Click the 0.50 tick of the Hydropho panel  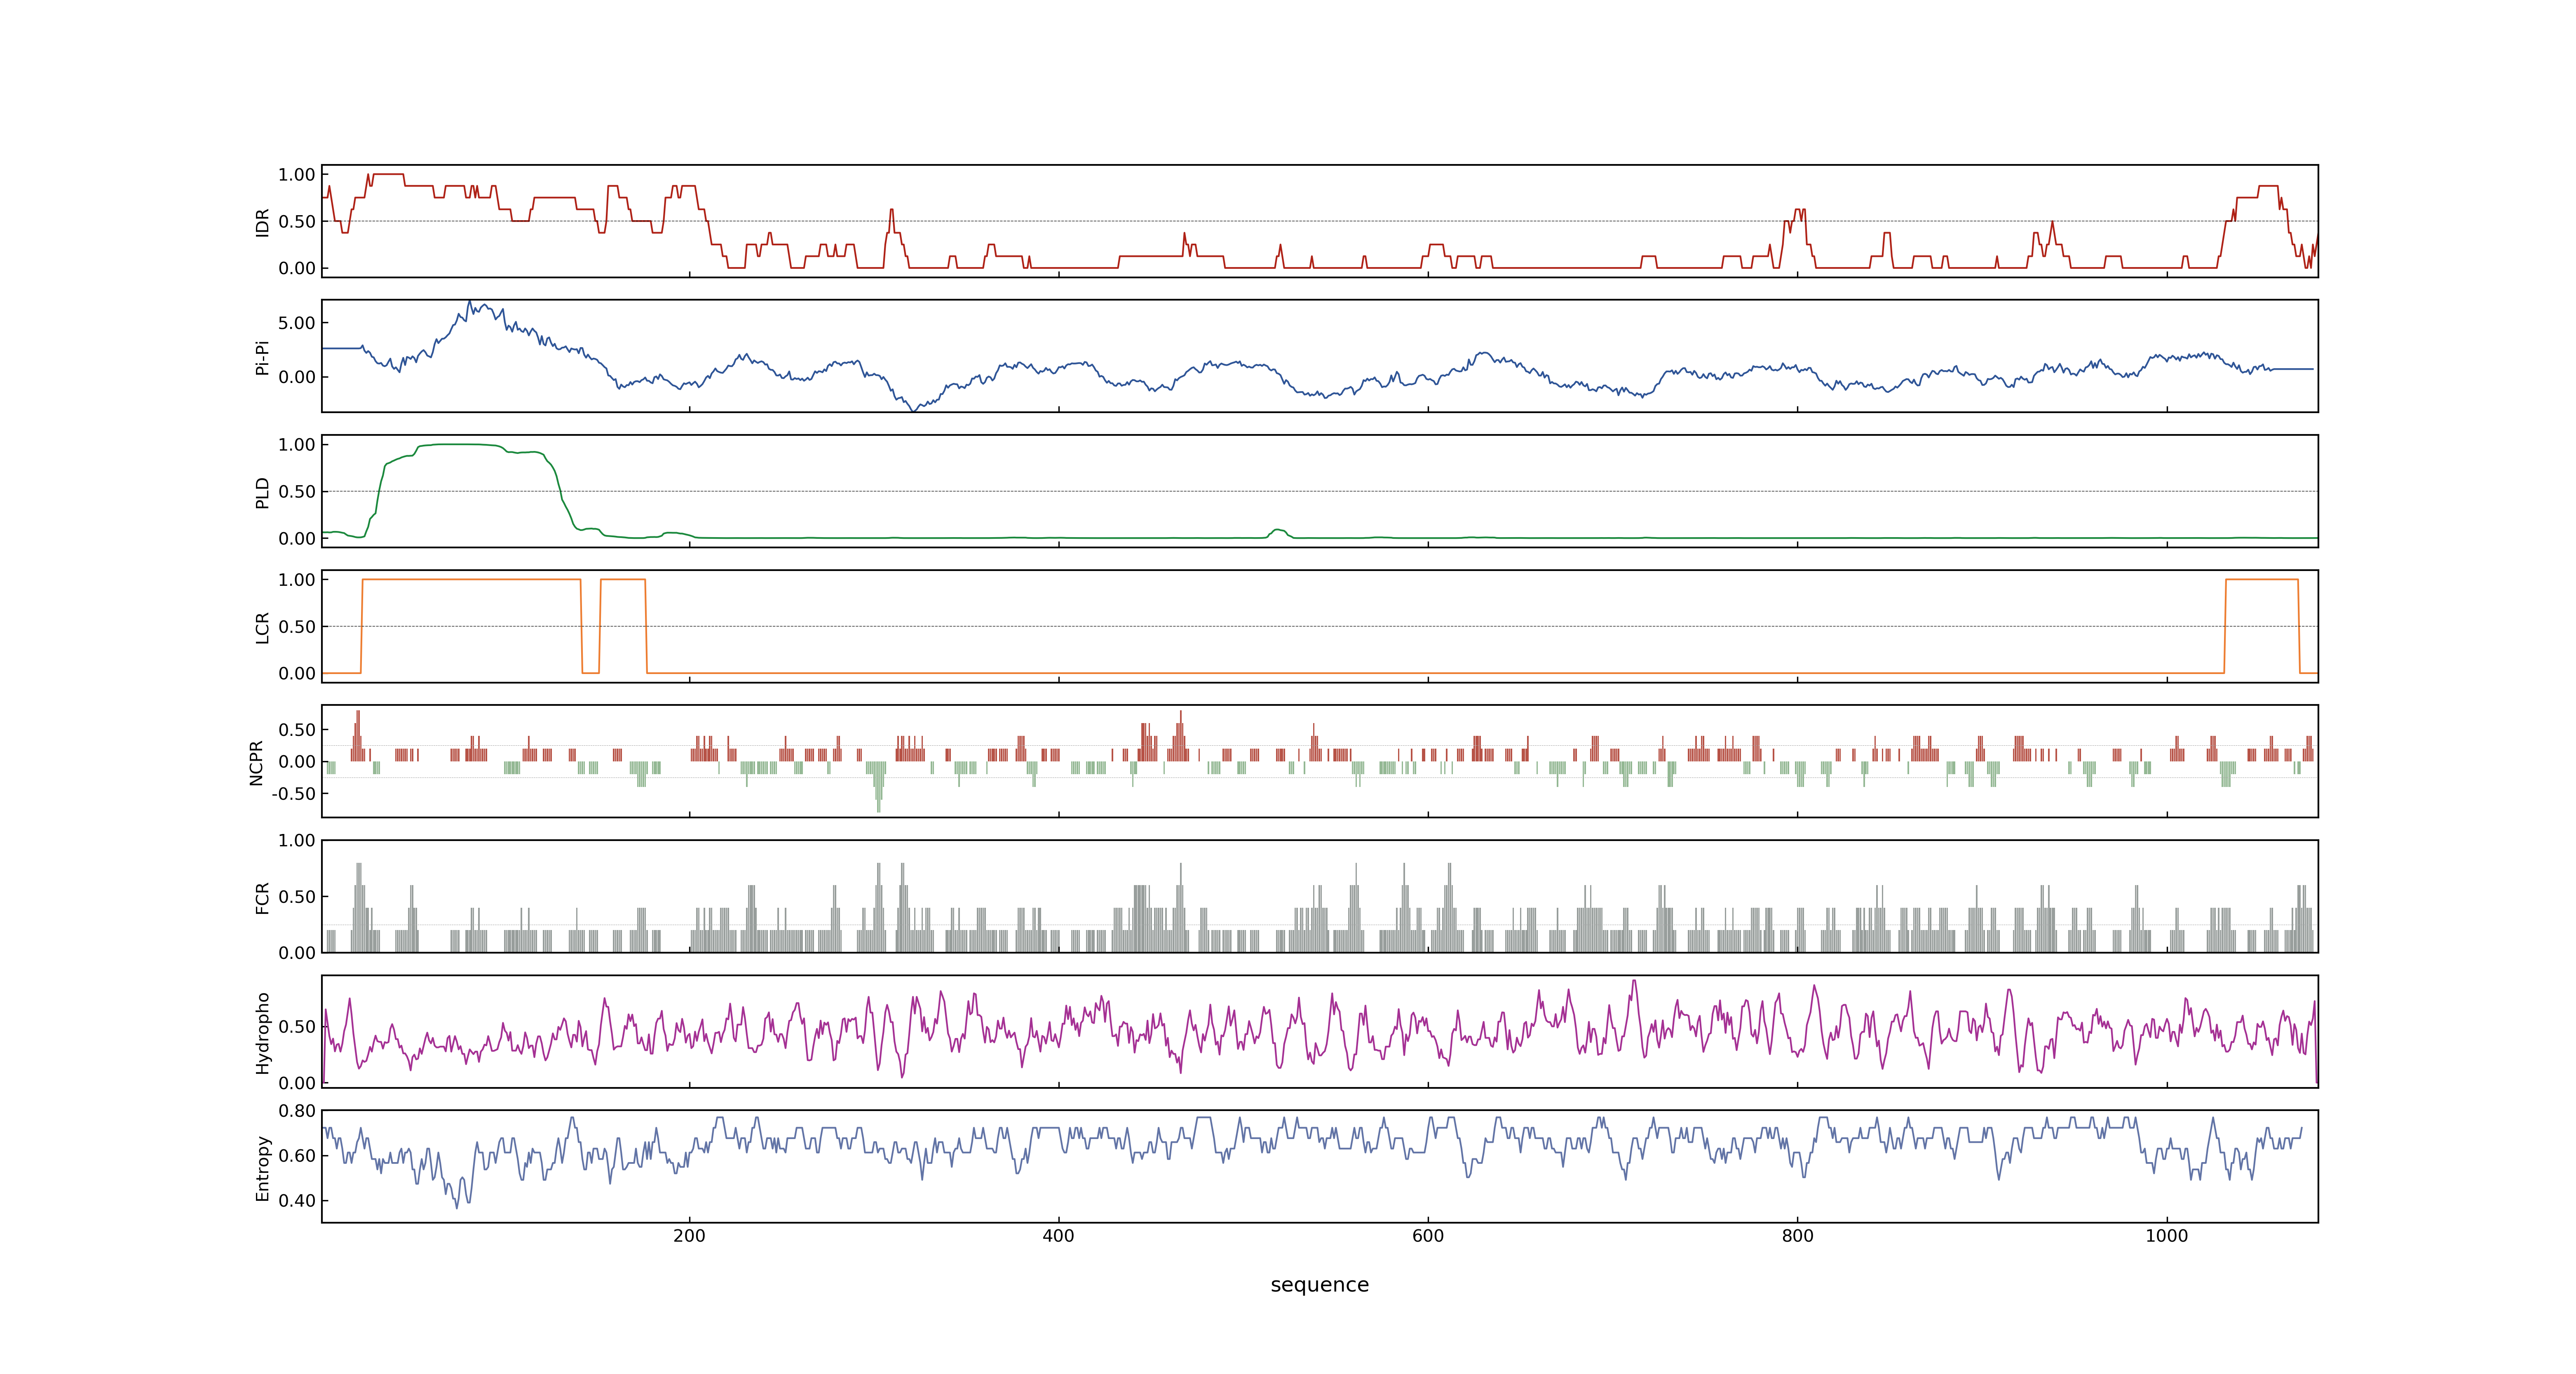coord(297,1027)
